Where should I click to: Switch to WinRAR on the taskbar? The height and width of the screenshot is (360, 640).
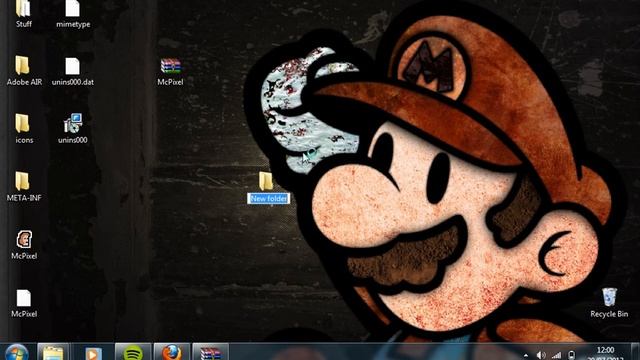point(210,352)
